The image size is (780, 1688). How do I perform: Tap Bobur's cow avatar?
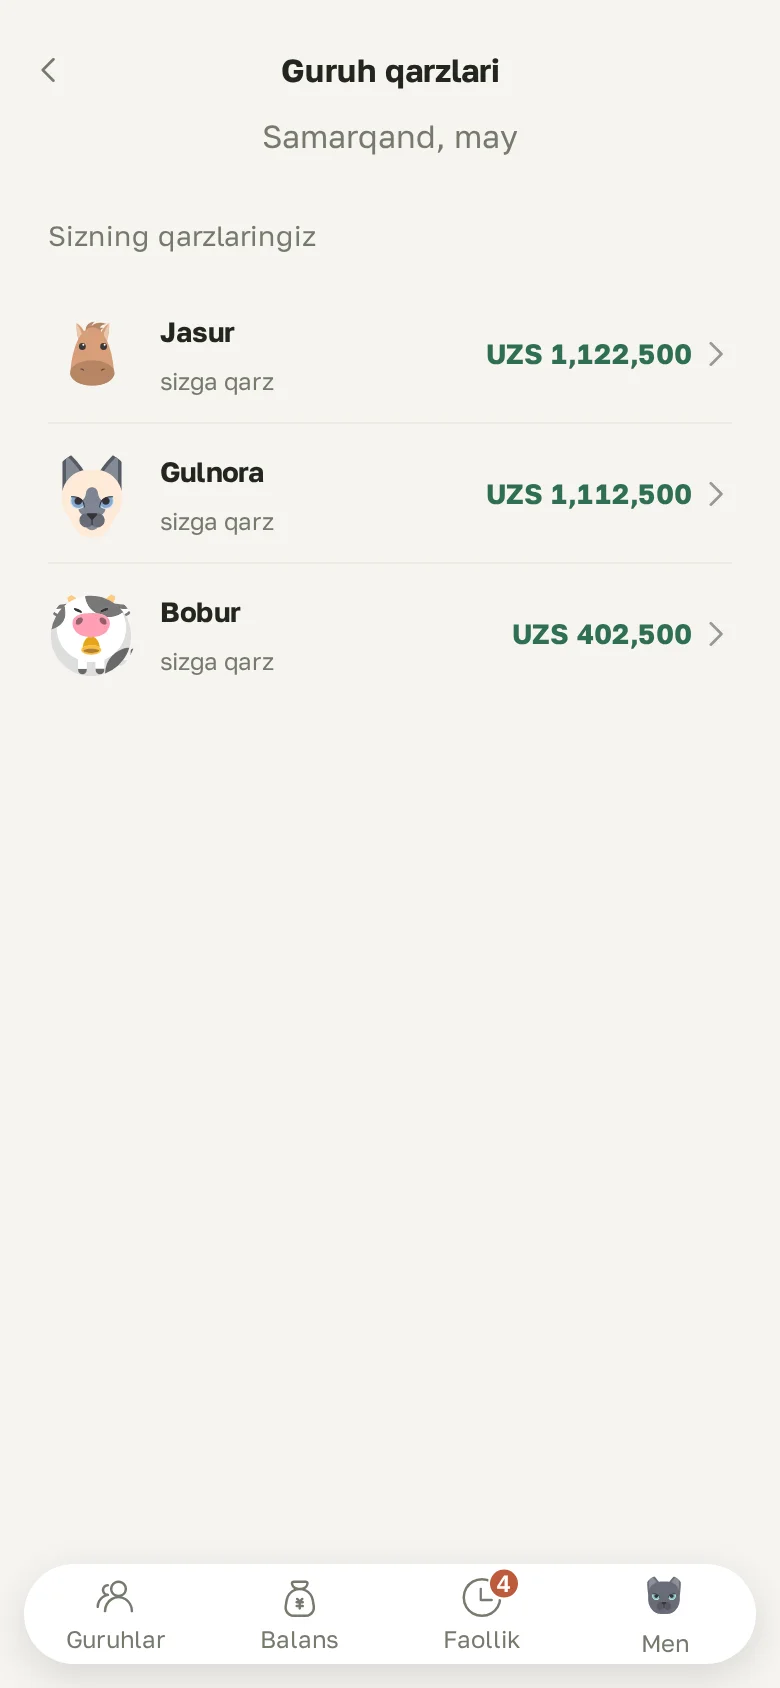[x=92, y=634]
